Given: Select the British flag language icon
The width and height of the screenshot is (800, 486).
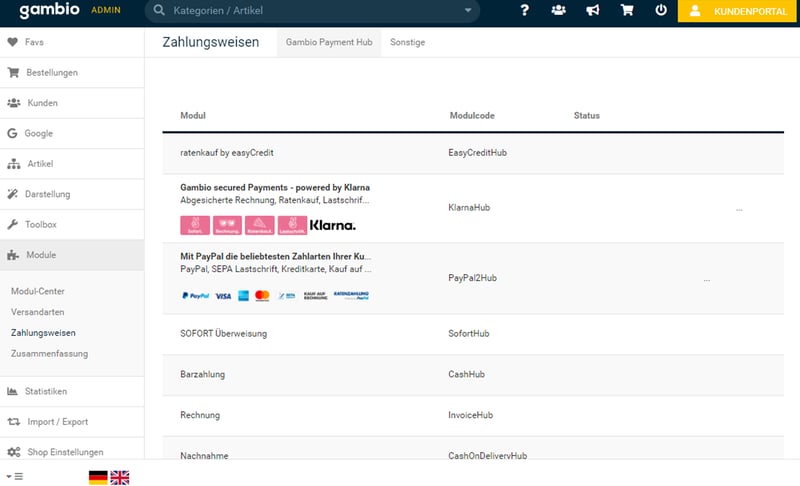Looking at the screenshot, I should 120,477.
